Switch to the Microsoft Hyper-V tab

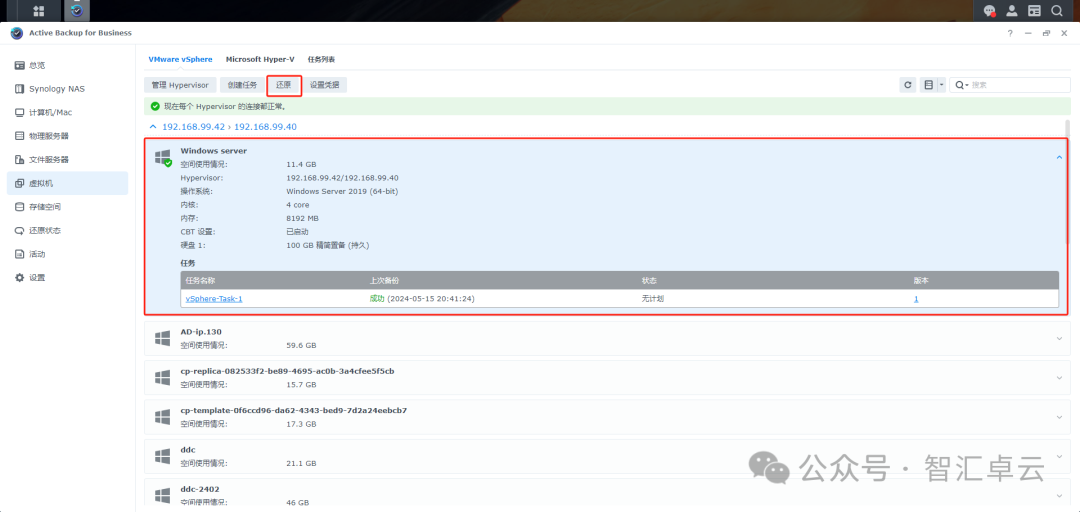pyautogui.click(x=260, y=59)
